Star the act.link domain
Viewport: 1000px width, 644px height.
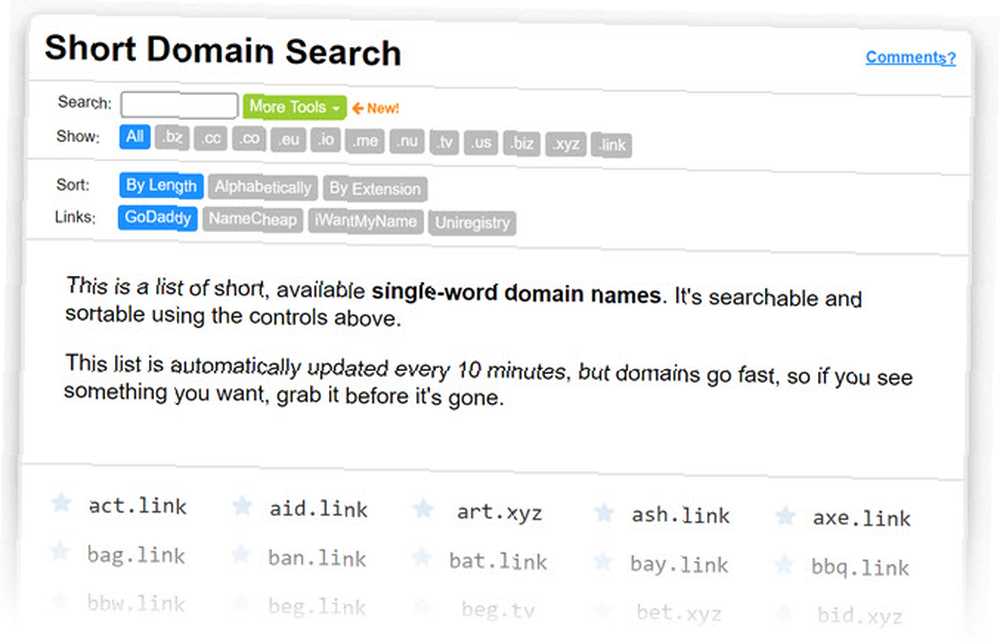[61, 502]
